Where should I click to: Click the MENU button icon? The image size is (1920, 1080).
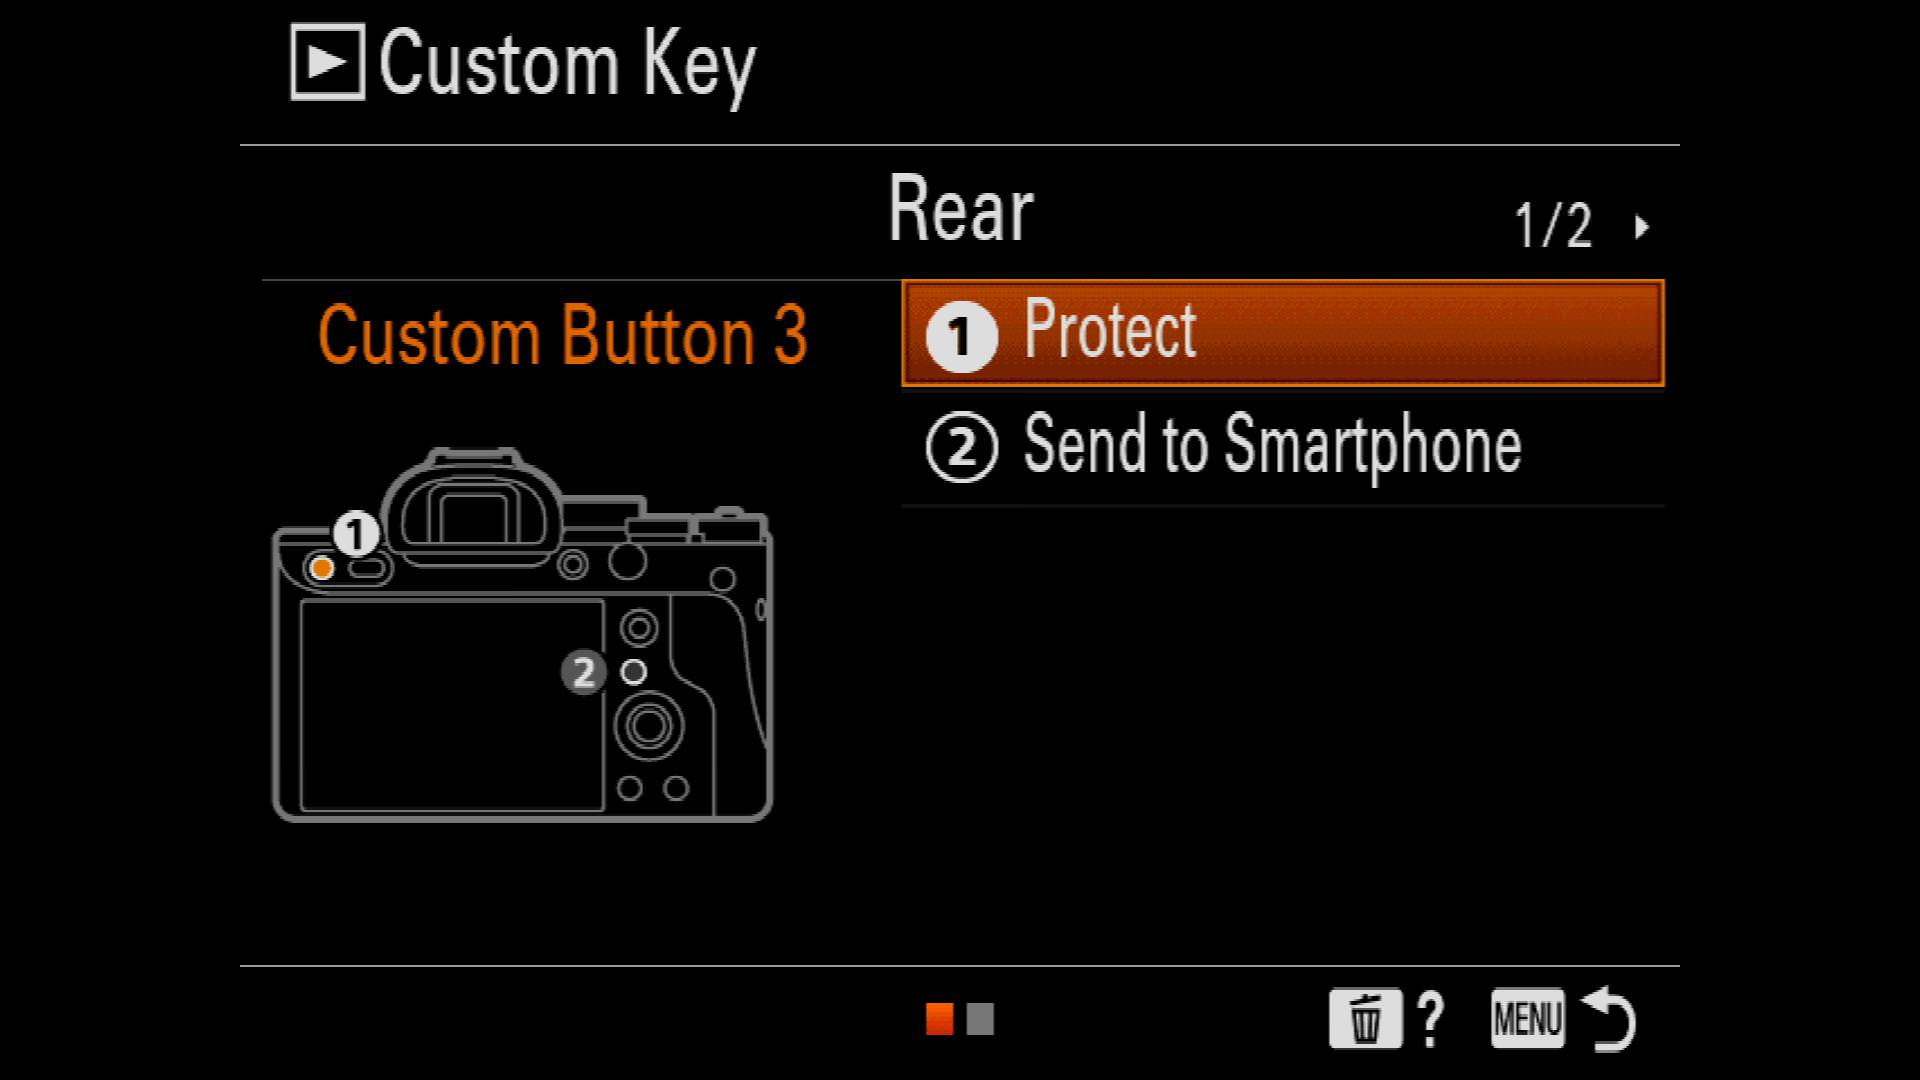(1527, 1019)
